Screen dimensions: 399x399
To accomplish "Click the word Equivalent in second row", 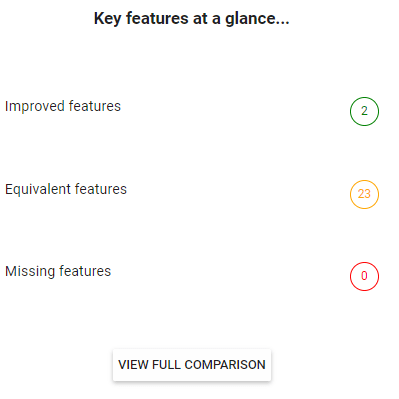I will click(x=38, y=190).
